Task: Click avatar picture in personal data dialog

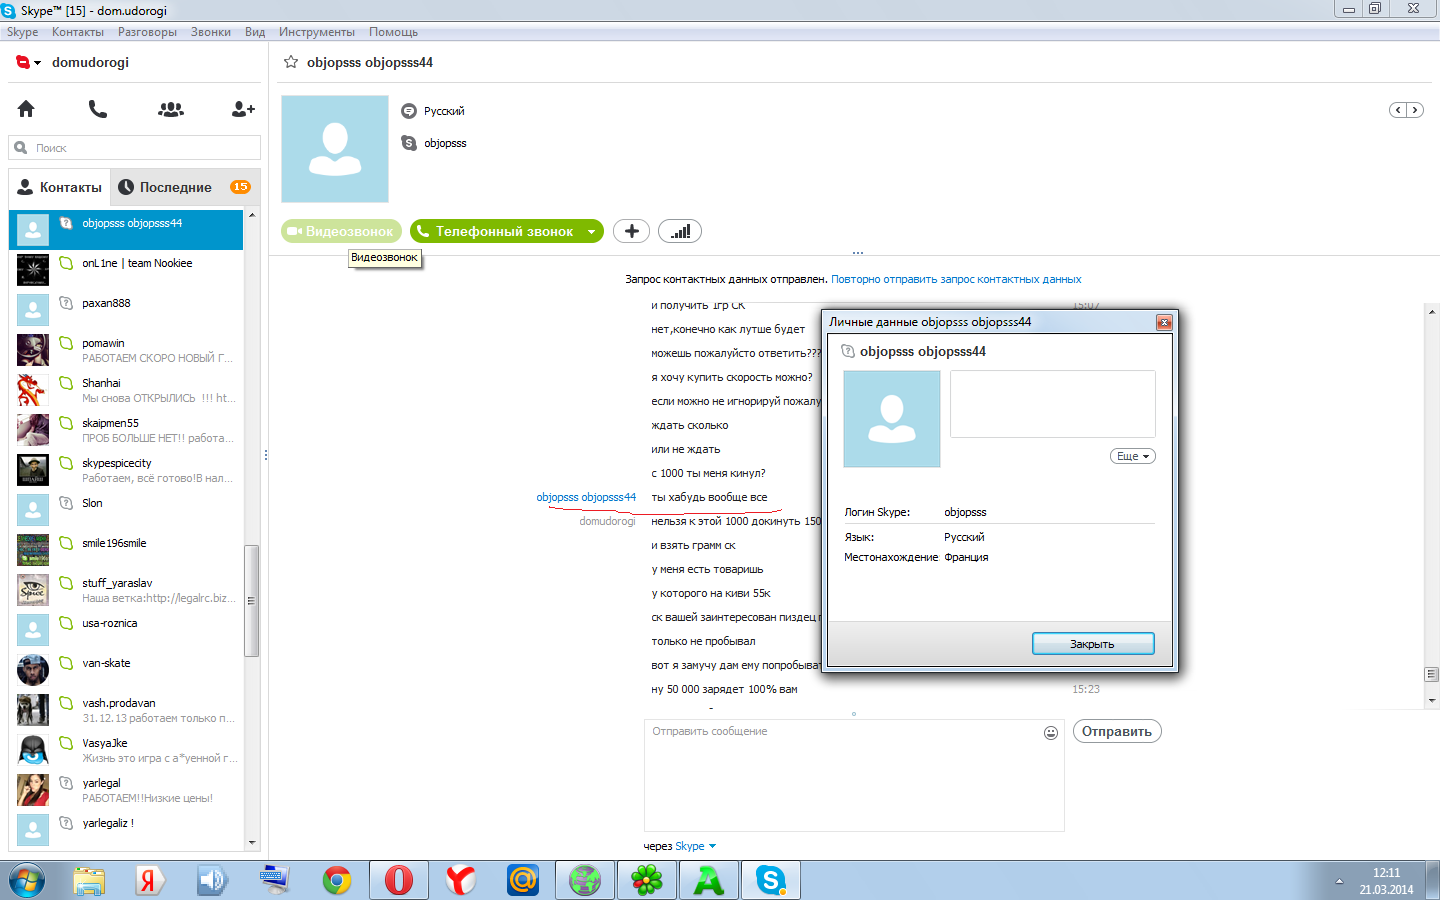Action: tap(892, 419)
